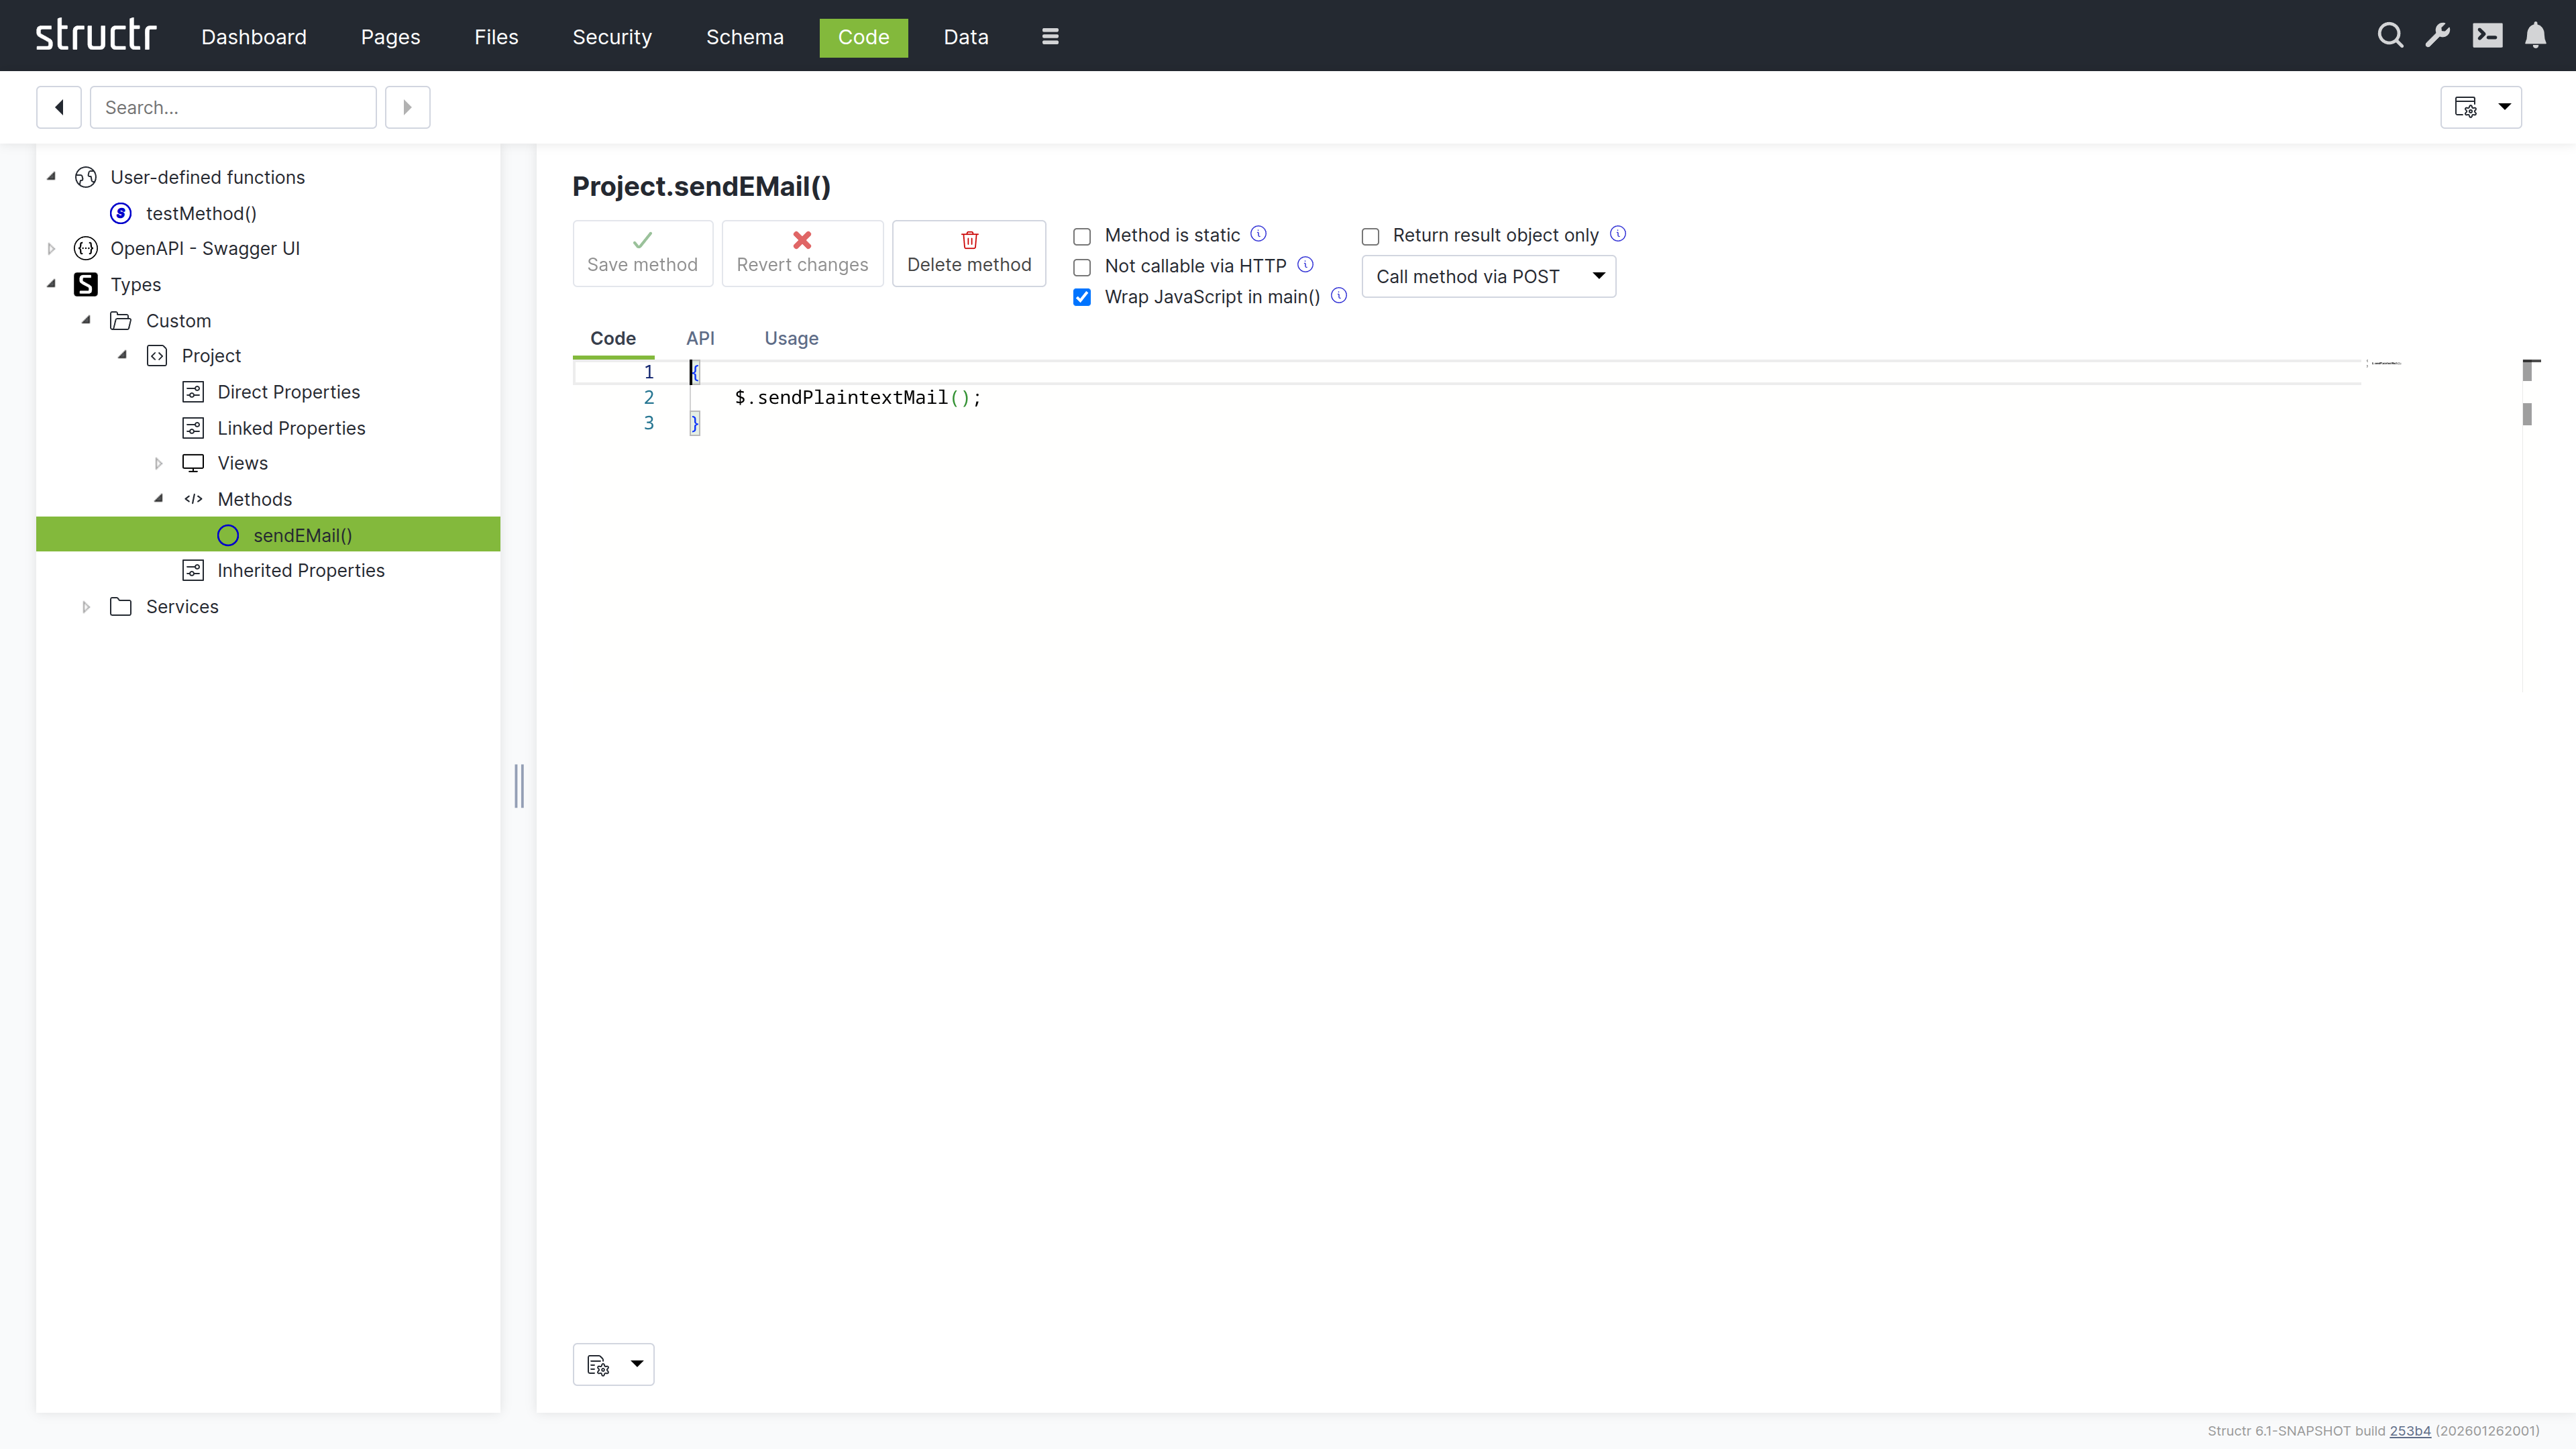Image resolution: width=2576 pixels, height=1449 pixels.
Task: Check Not callable via HTTP
Action: [1082, 267]
